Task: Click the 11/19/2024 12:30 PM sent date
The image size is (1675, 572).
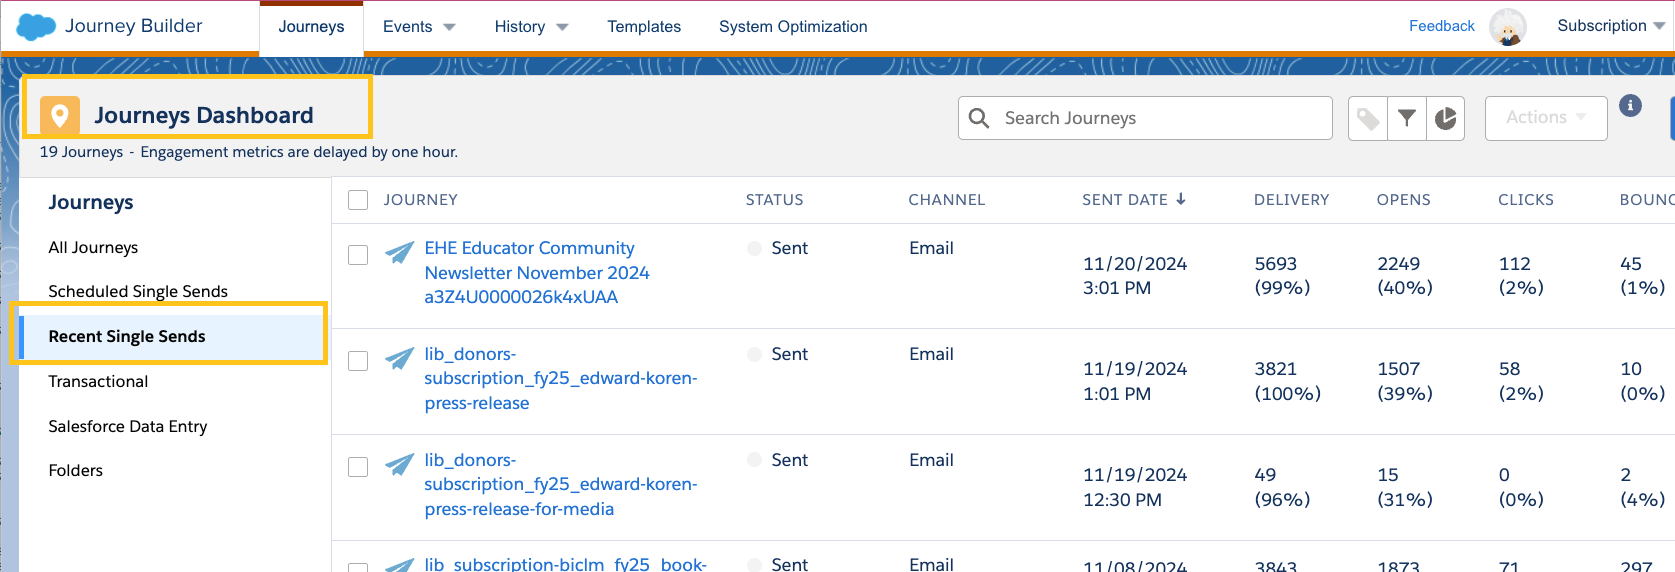Action: coord(1135,487)
